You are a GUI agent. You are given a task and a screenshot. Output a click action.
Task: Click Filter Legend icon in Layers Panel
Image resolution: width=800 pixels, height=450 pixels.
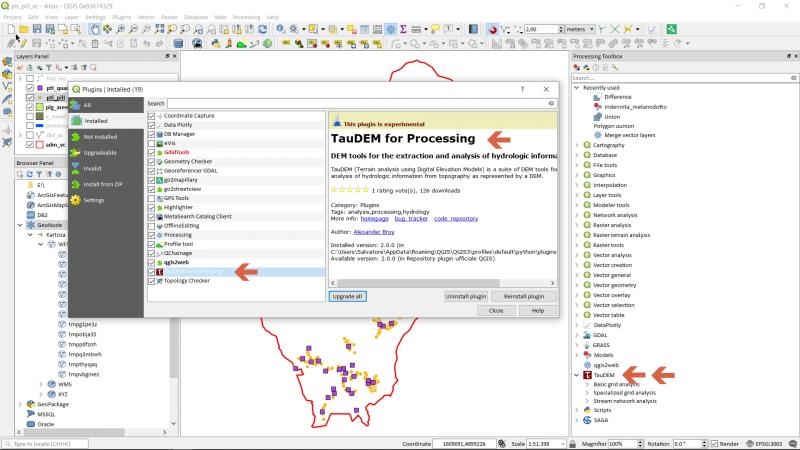click(x=49, y=67)
